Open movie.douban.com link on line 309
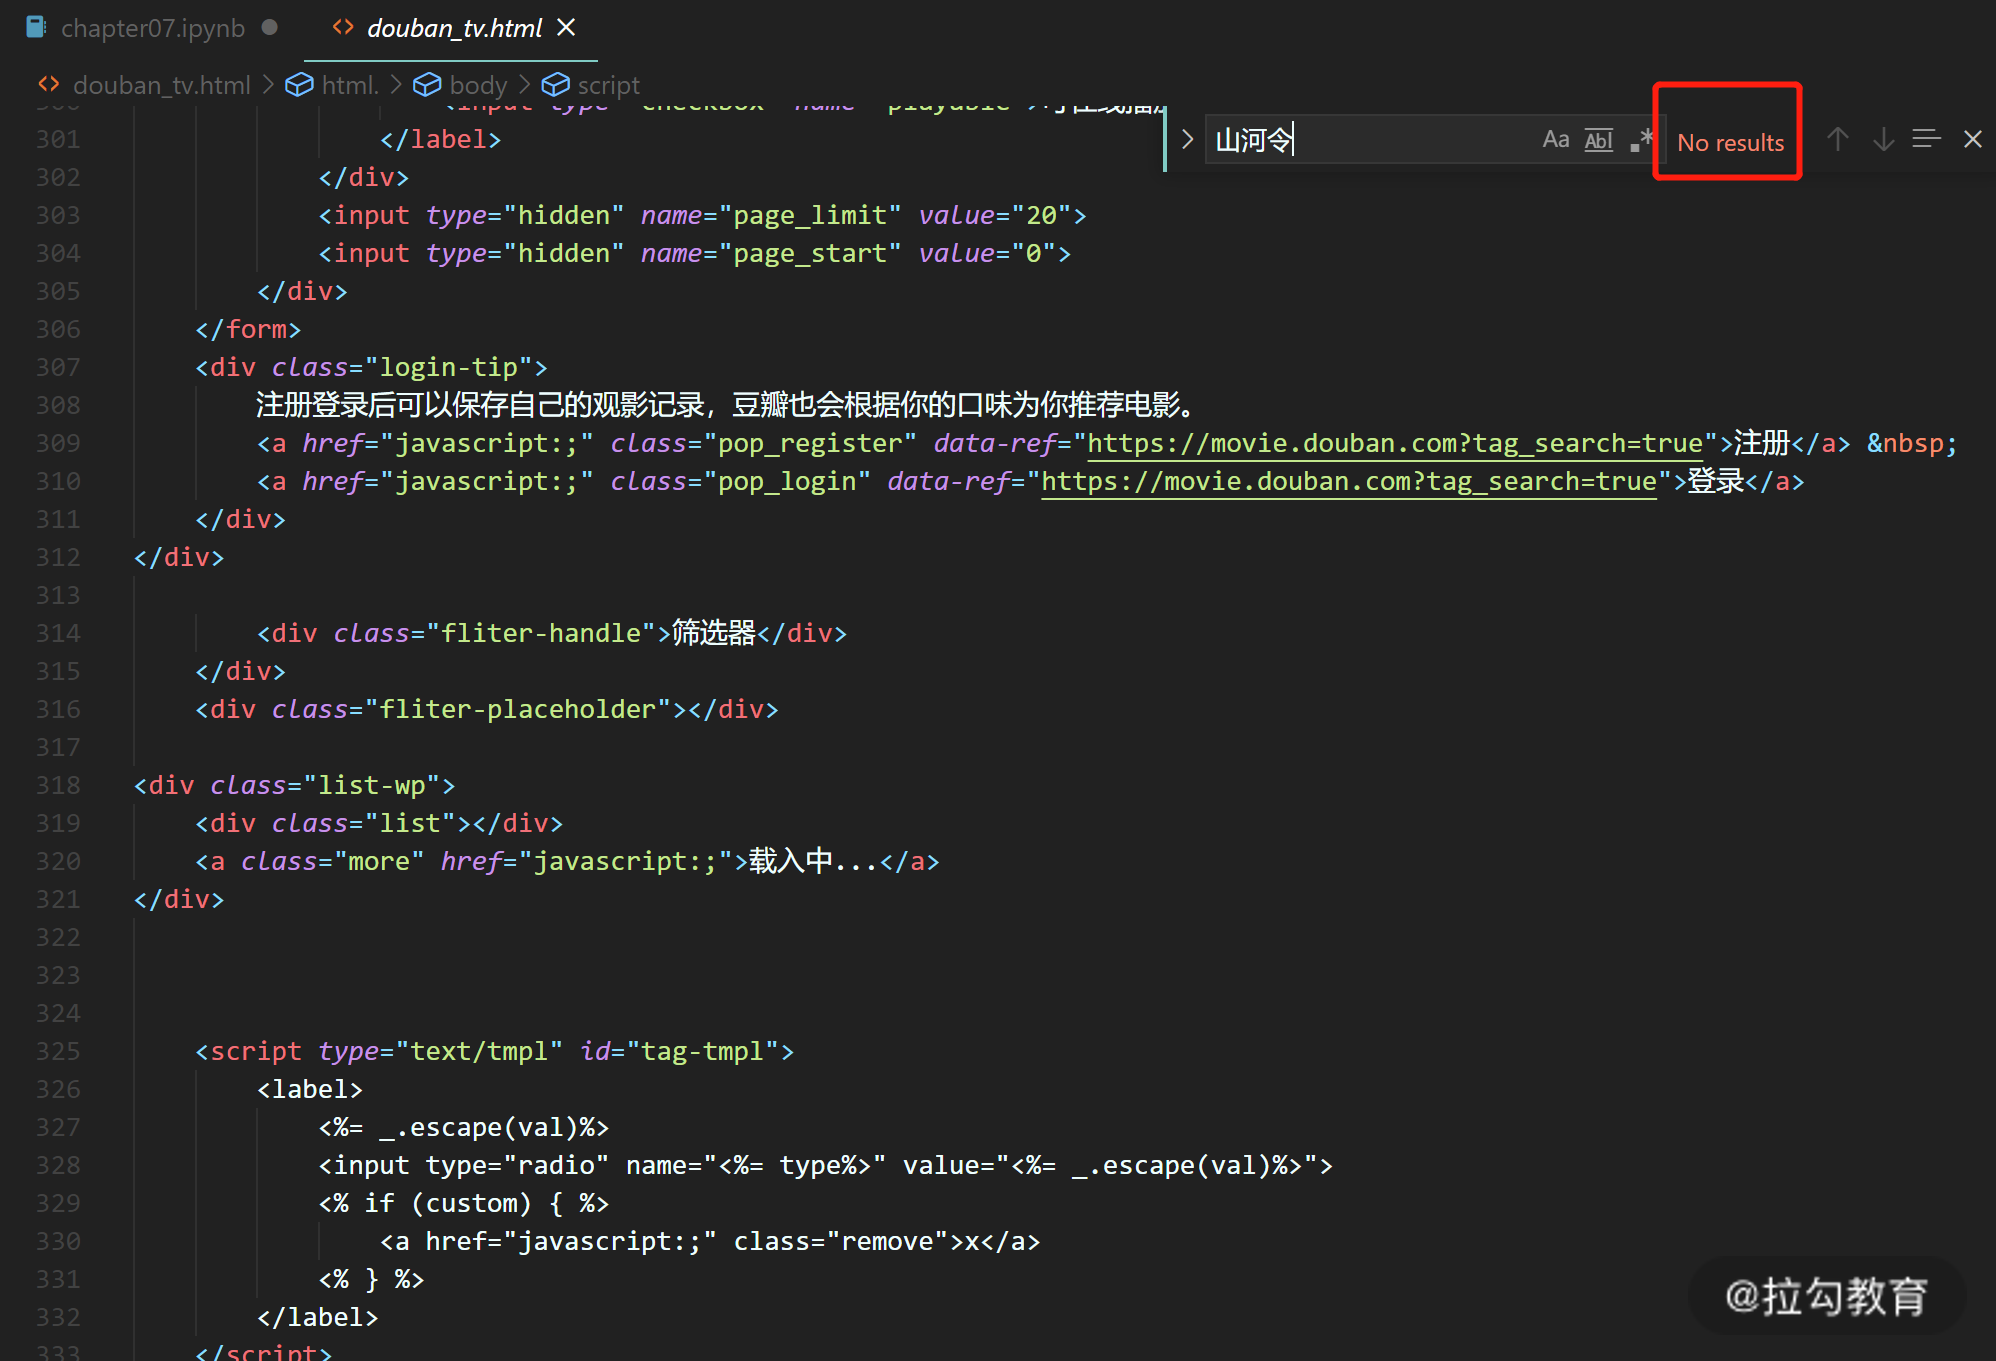This screenshot has height=1361, width=1996. click(1394, 443)
